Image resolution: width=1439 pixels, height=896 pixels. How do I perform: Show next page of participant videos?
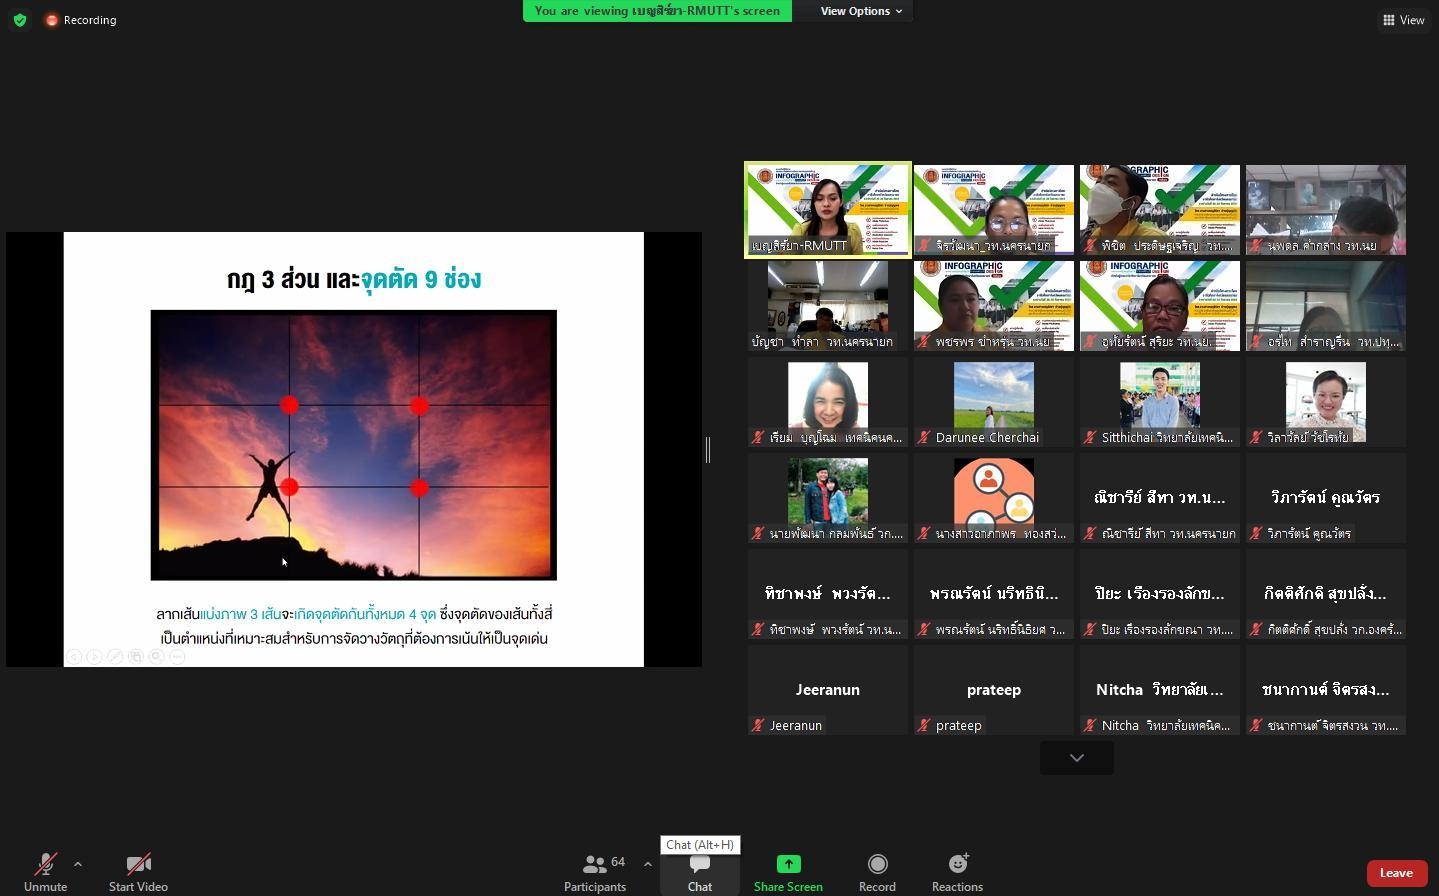click(x=1077, y=758)
